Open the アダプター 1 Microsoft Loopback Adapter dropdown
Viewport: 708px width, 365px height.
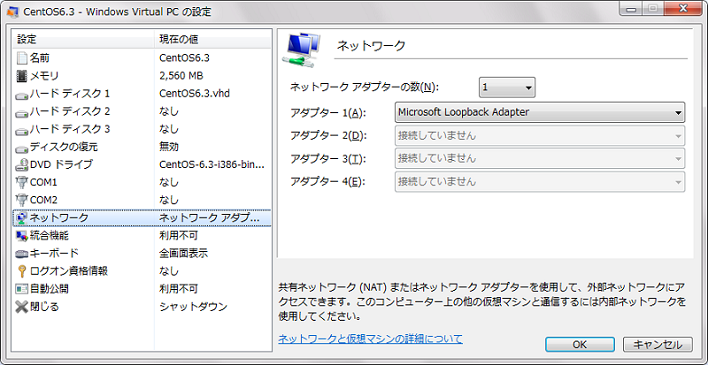(x=540, y=112)
